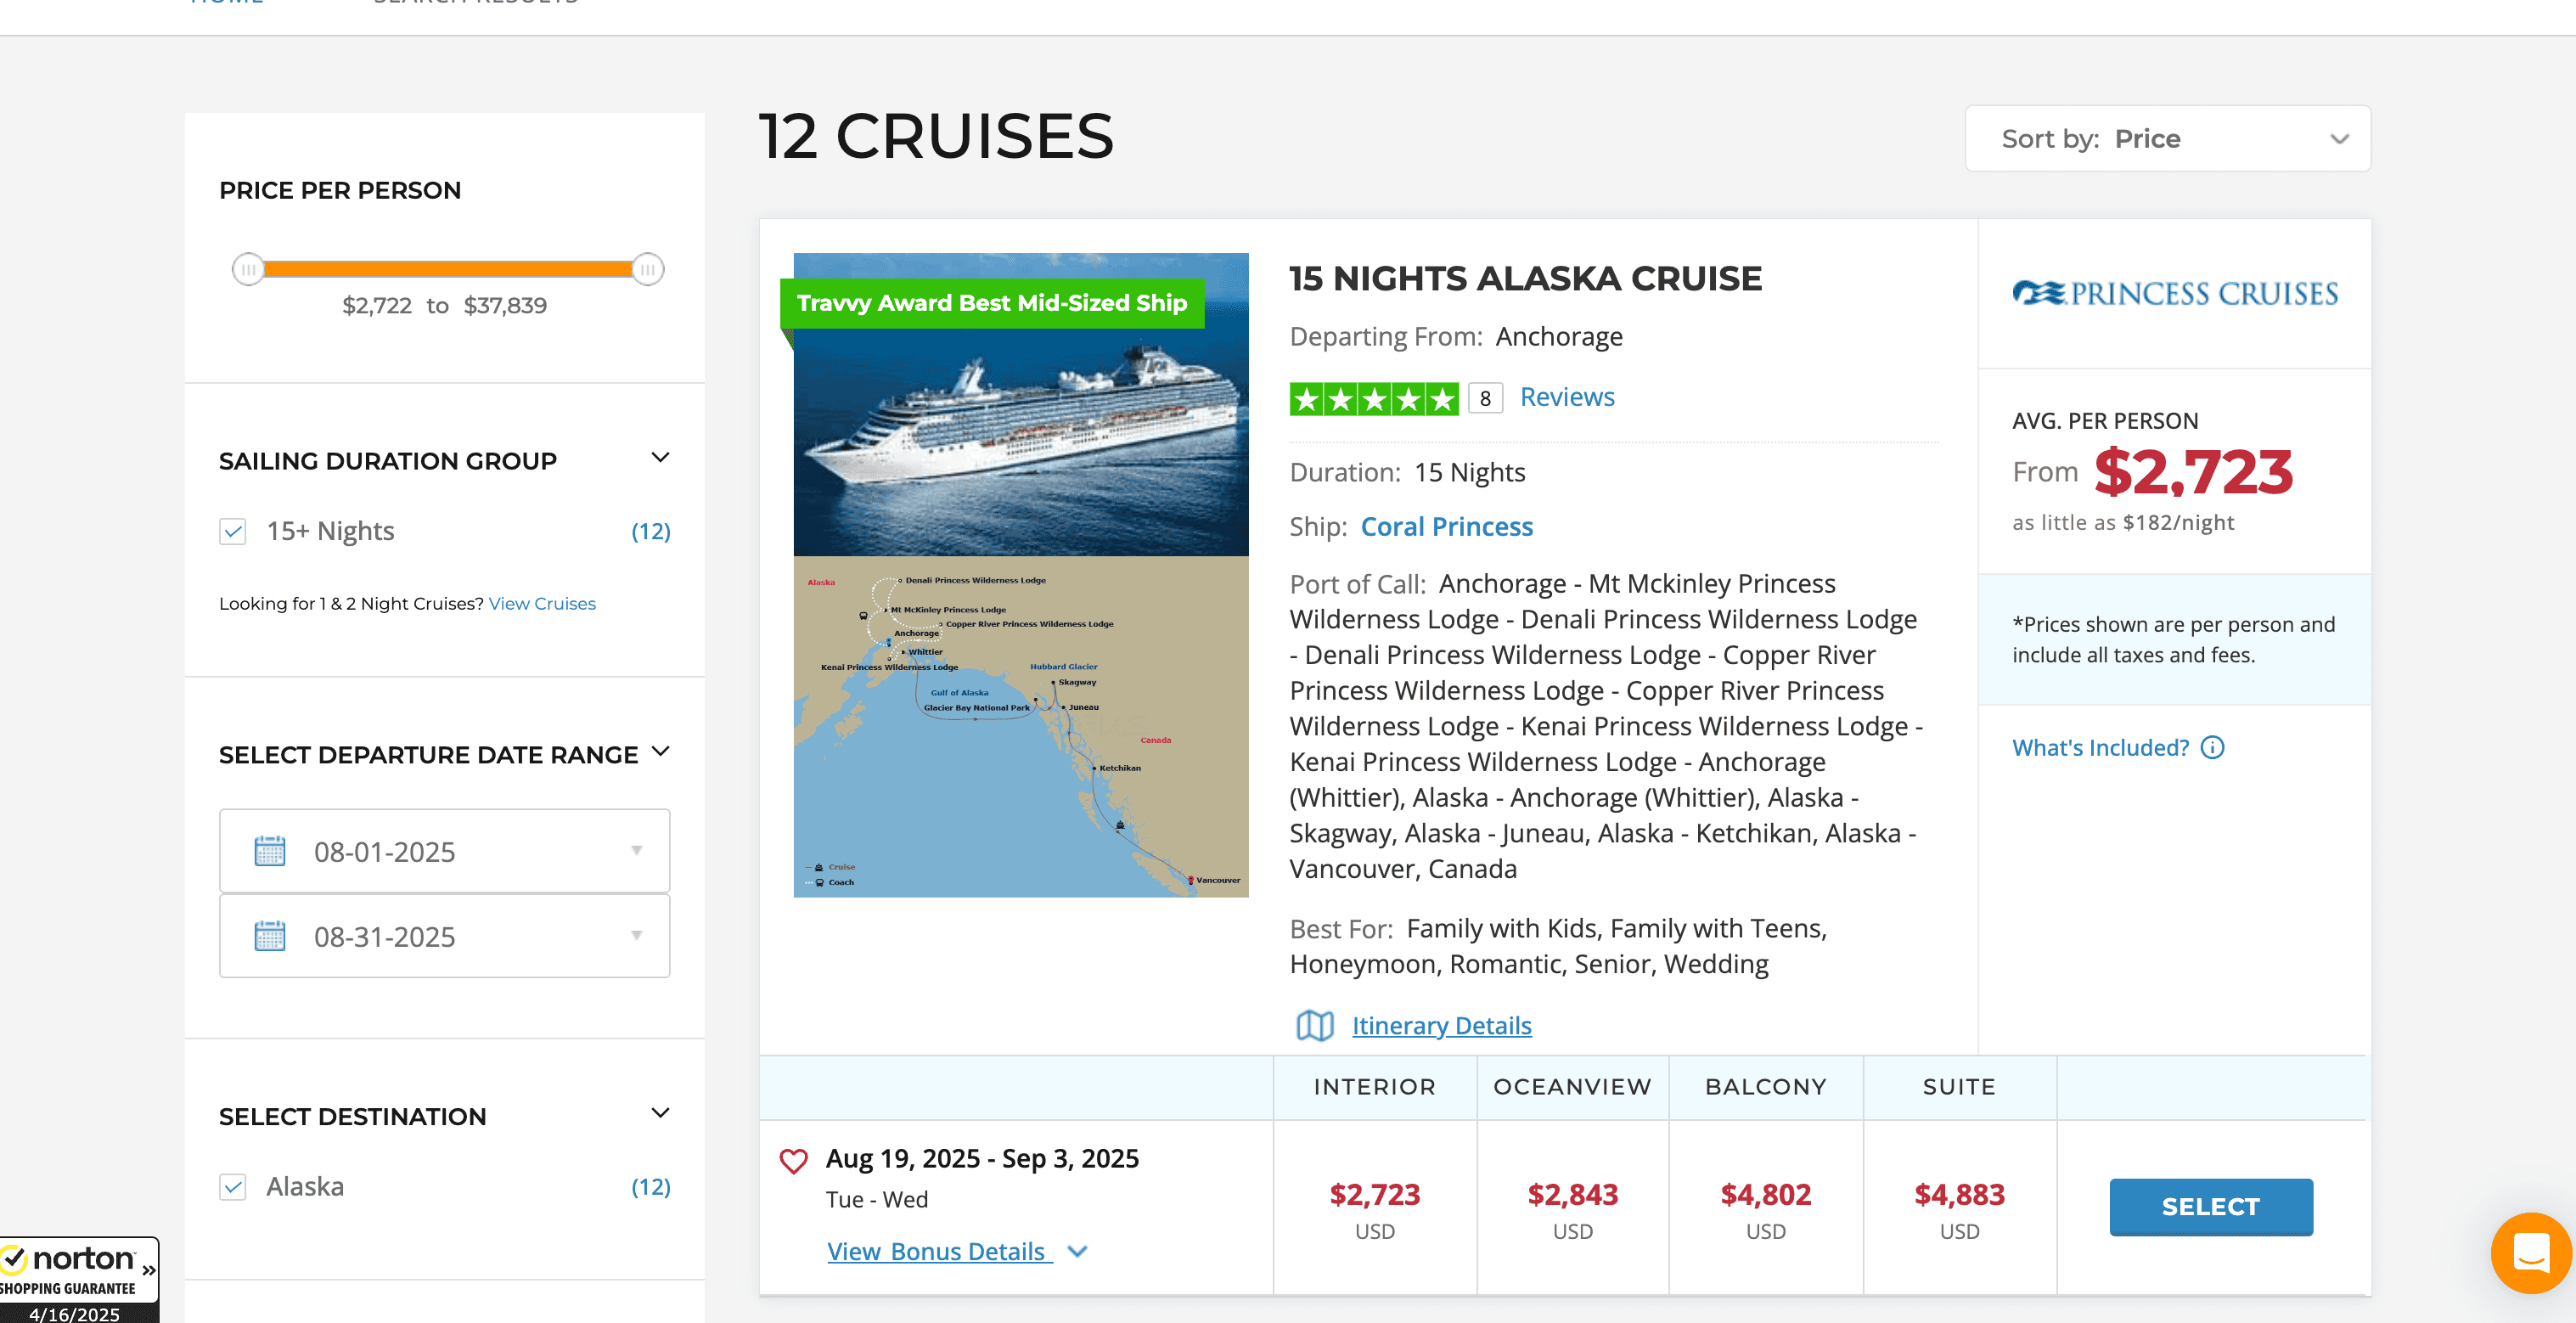Image resolution: width=2576 pixels, height=1323 pixels.
Task: Collapse the Select Destination section
Action: (660, 1113)
